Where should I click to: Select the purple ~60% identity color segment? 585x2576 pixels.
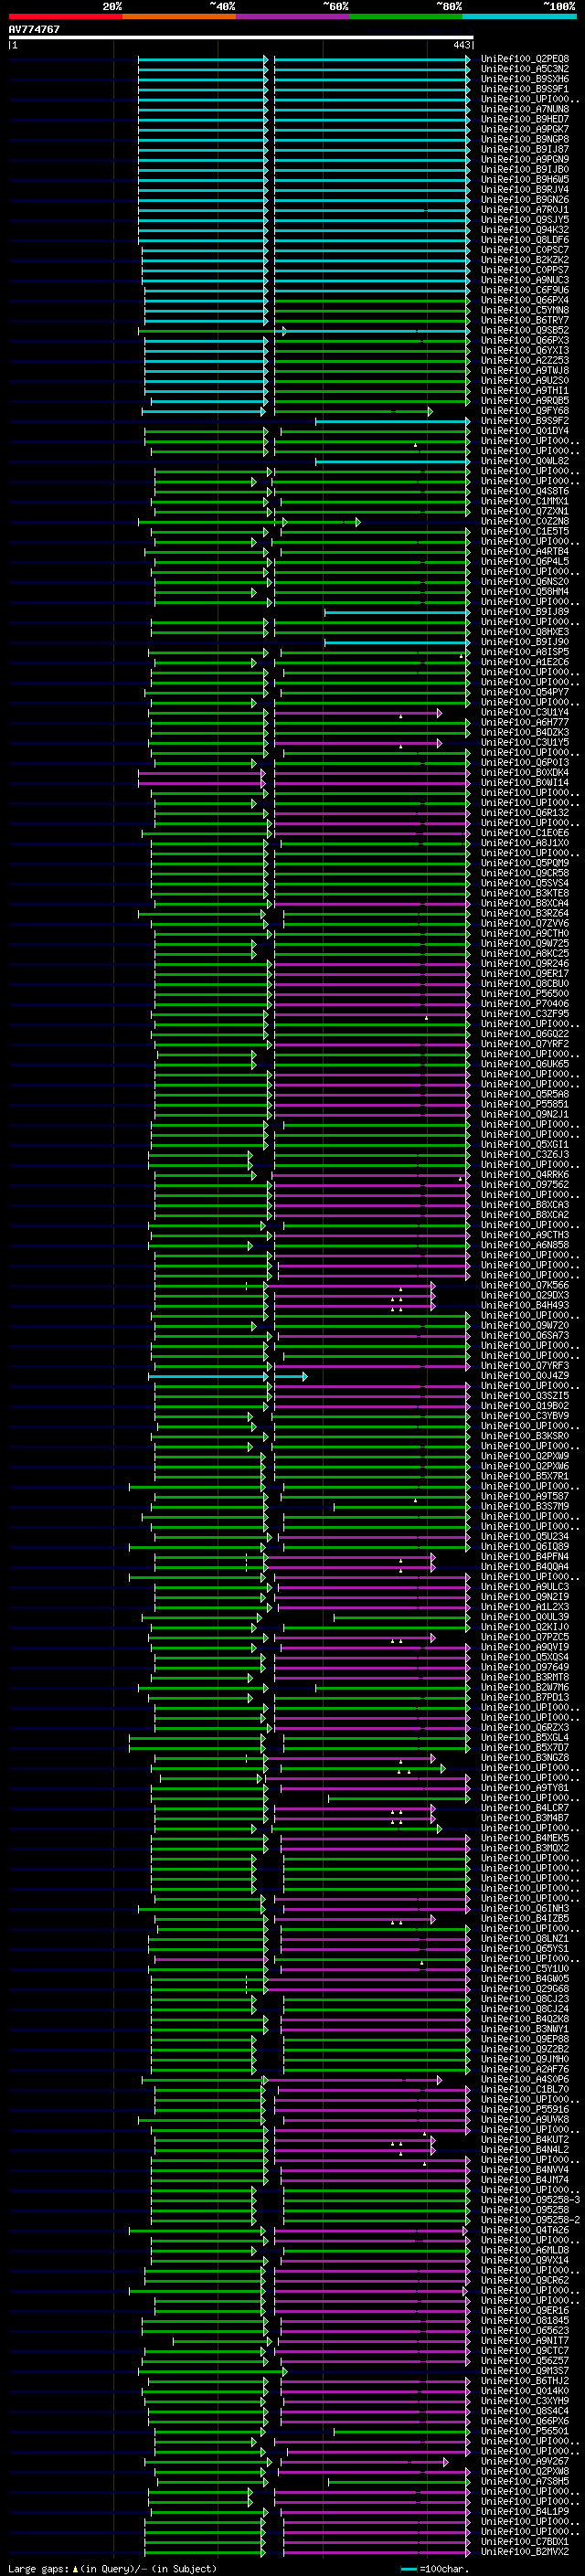coord(293,16)
